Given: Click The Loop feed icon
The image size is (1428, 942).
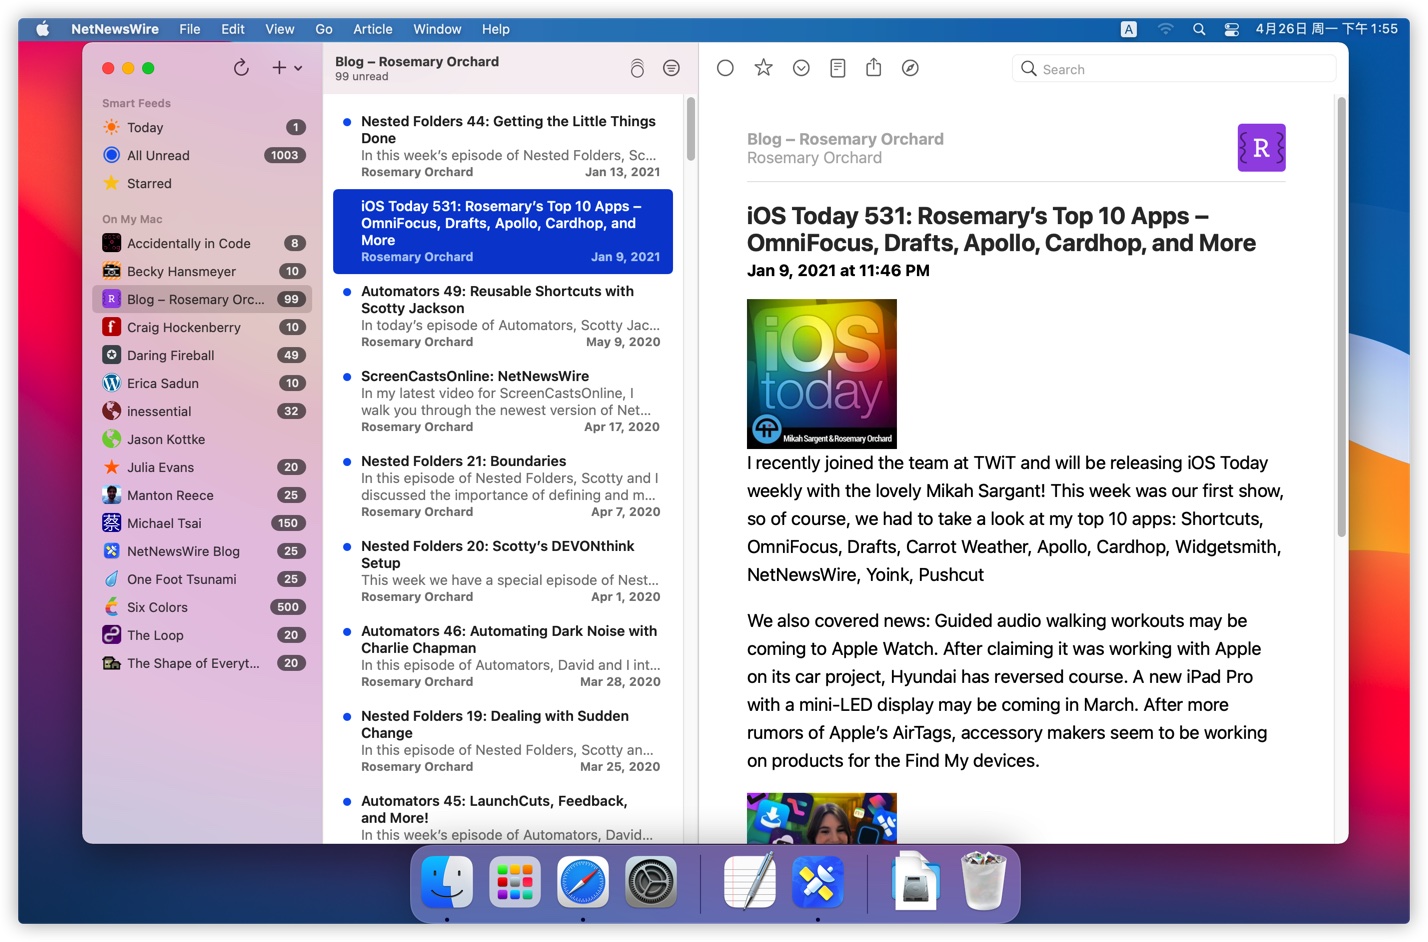Looking at the screenshot, I should click(x=112, y=635).
